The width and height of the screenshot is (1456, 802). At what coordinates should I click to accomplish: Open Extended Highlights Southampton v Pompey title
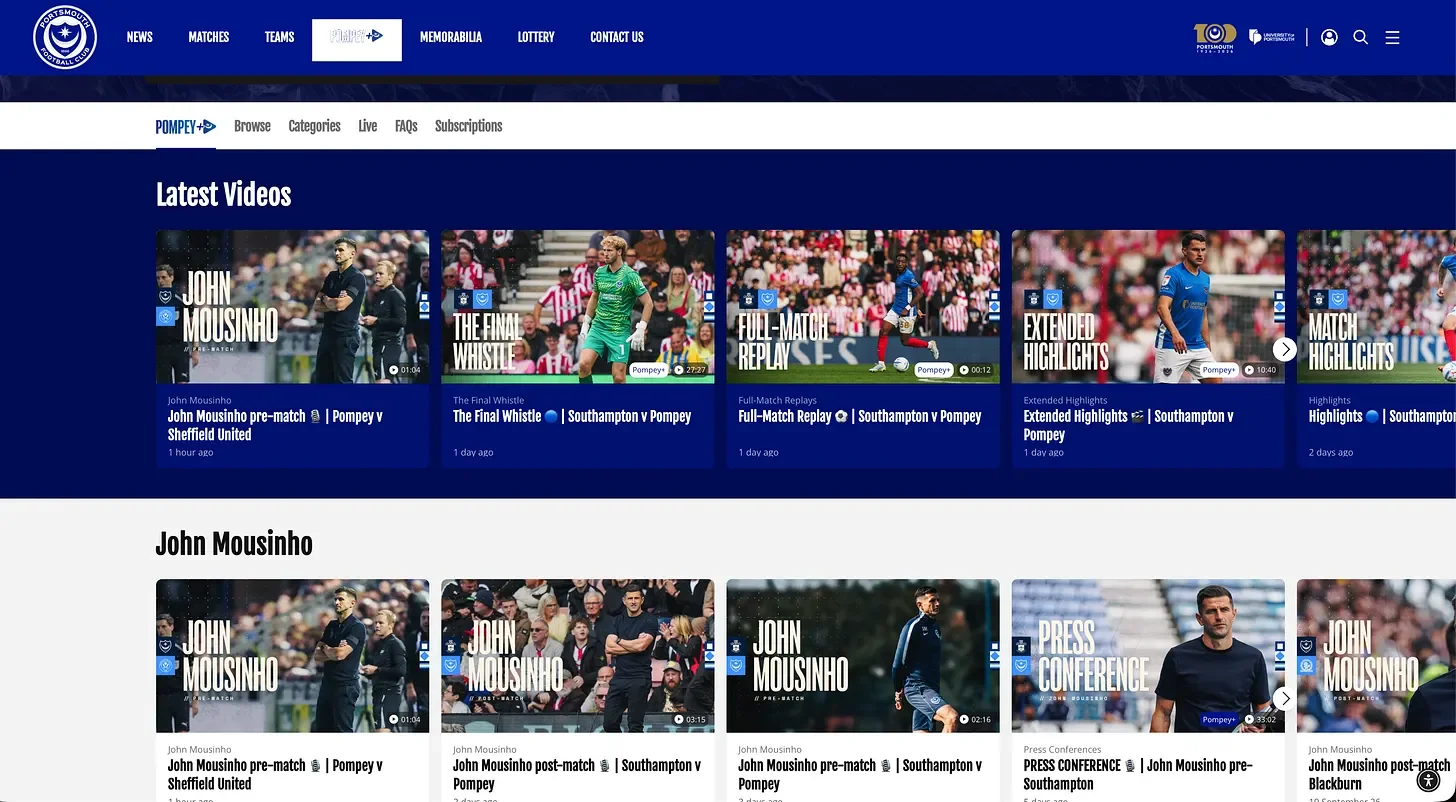[1128, 425]
